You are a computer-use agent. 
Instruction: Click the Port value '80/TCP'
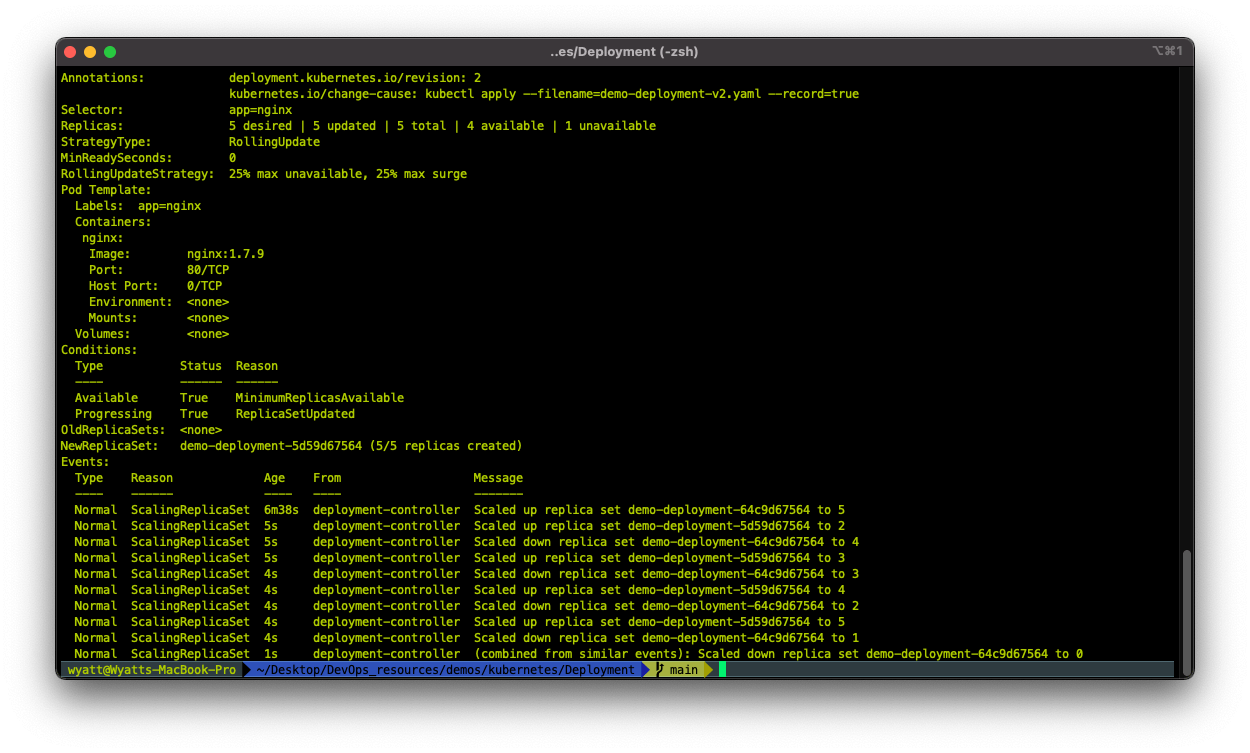tap(208, 270)
